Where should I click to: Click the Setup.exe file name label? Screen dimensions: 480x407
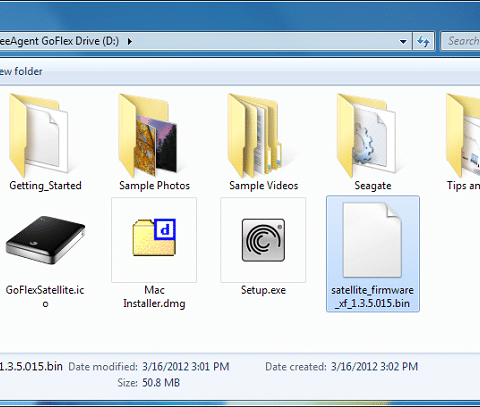(263, 290)
